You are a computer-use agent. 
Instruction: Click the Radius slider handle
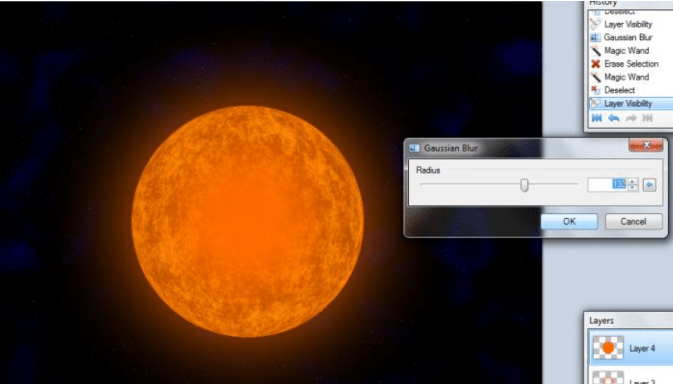pos(524,185)
